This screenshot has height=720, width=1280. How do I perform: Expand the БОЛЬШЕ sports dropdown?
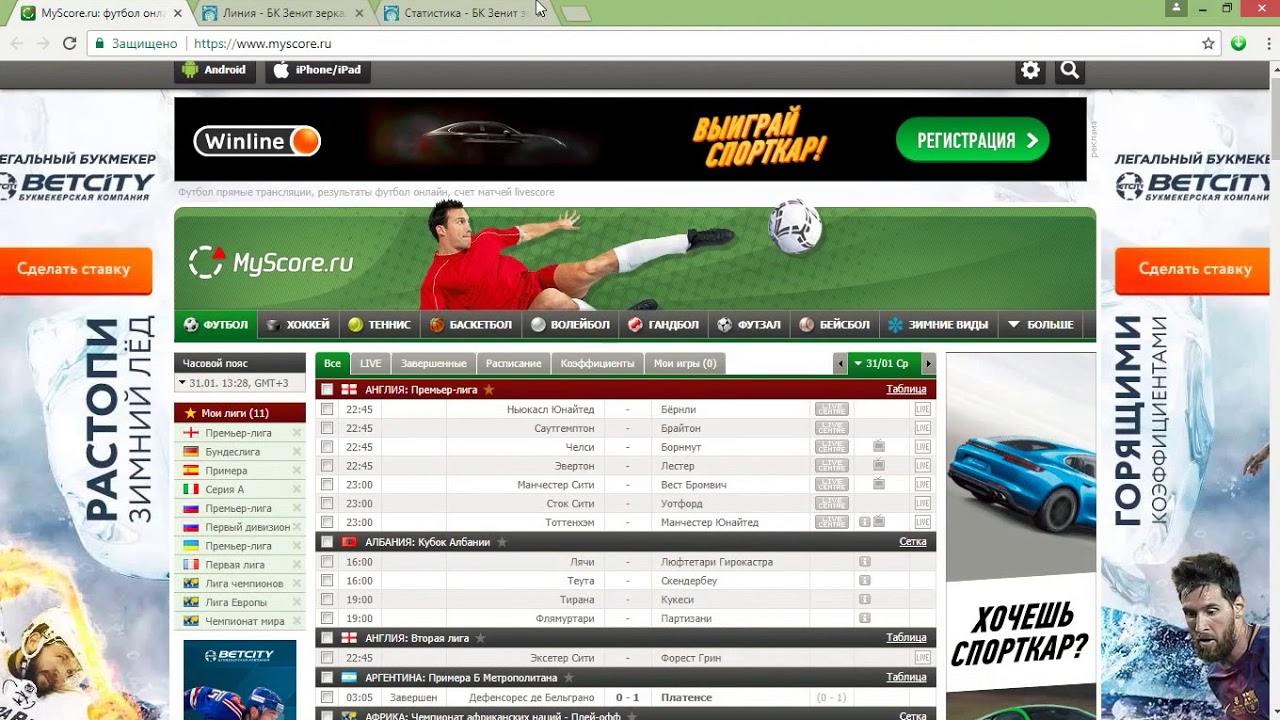coord(1041,325)
